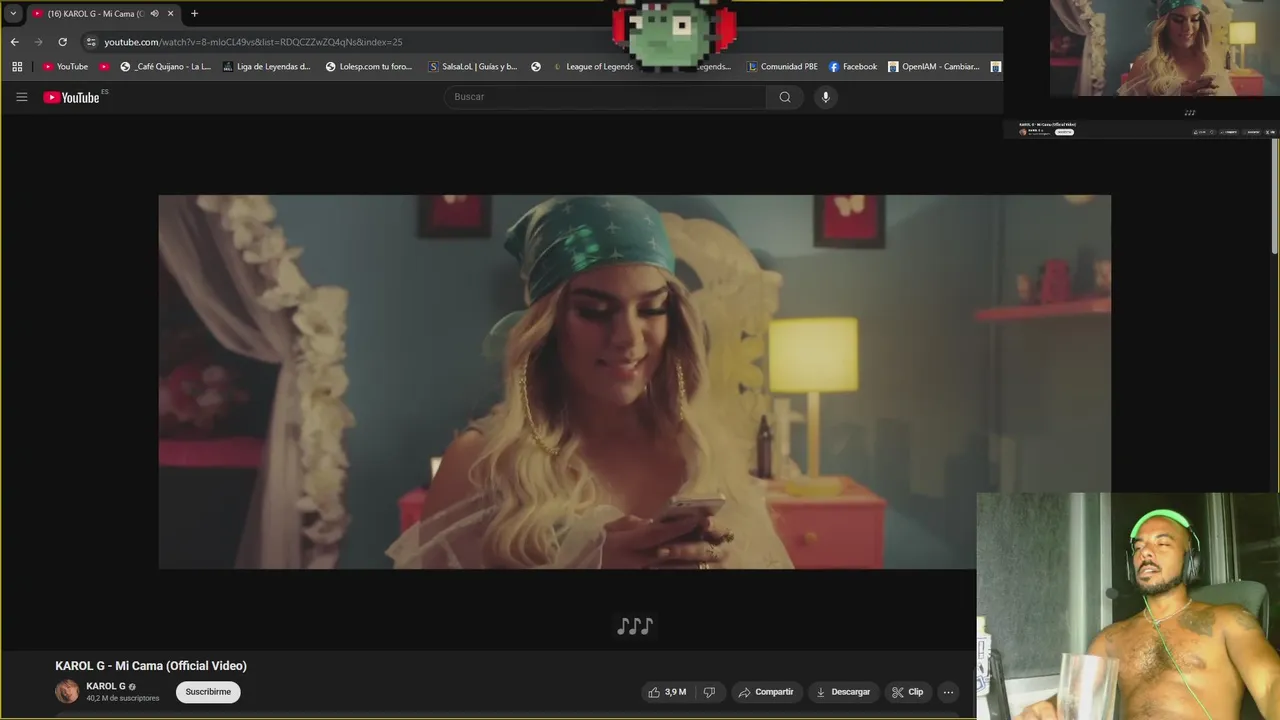This screenshot has width=1280, height=720.
Task: Click the site info icon in address bar
Action: [91, 42]
